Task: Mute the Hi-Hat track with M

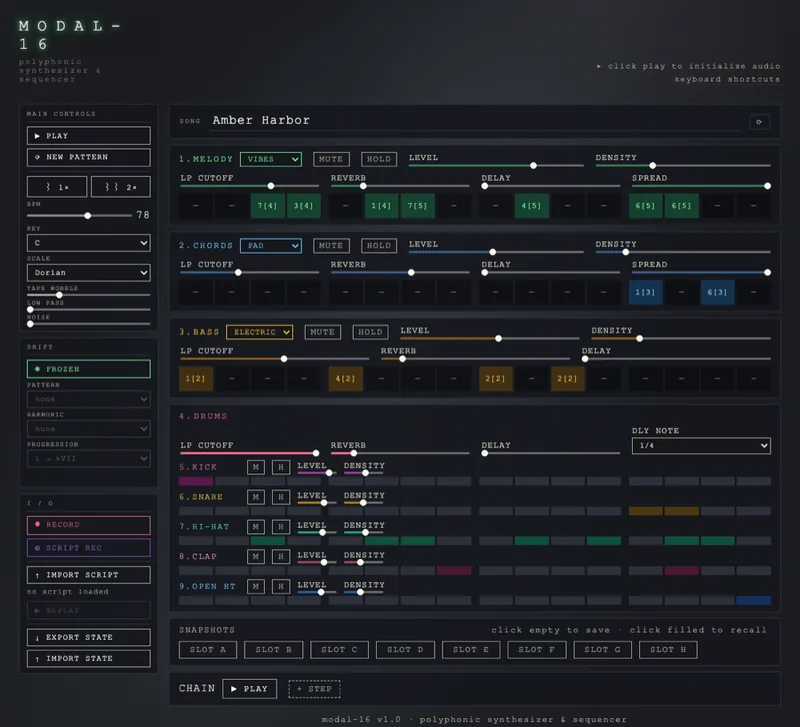Action: pos(256,527)
